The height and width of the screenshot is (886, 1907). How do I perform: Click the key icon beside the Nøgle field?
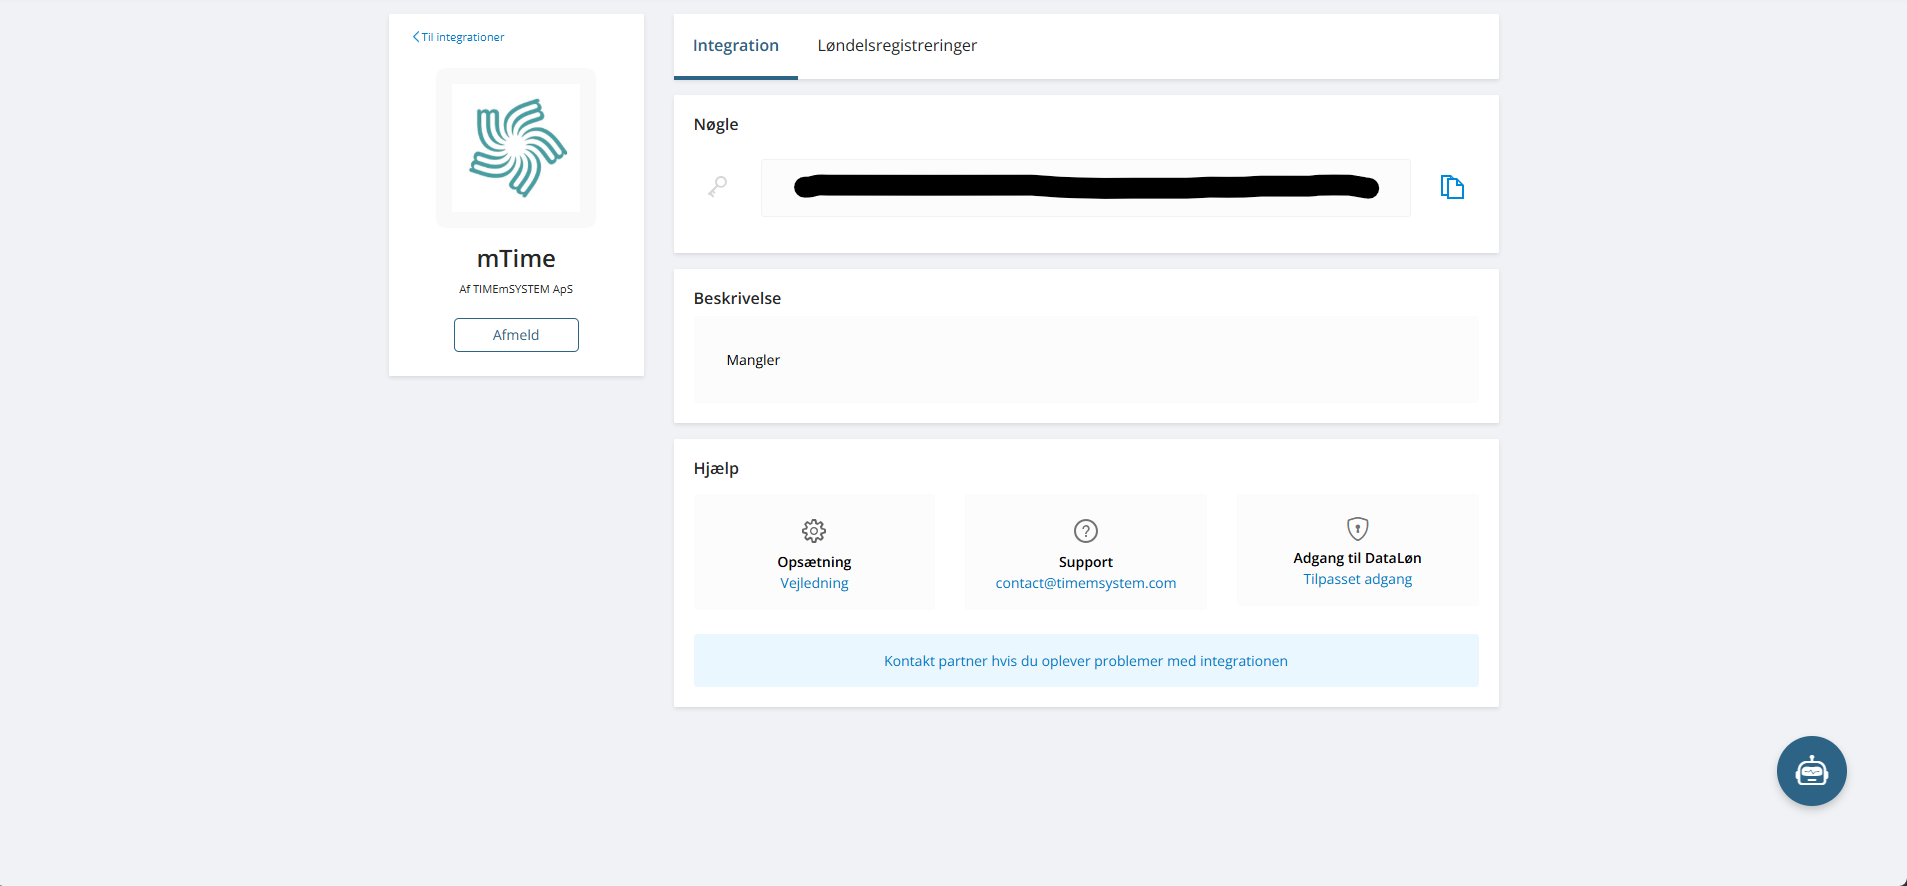718,187
